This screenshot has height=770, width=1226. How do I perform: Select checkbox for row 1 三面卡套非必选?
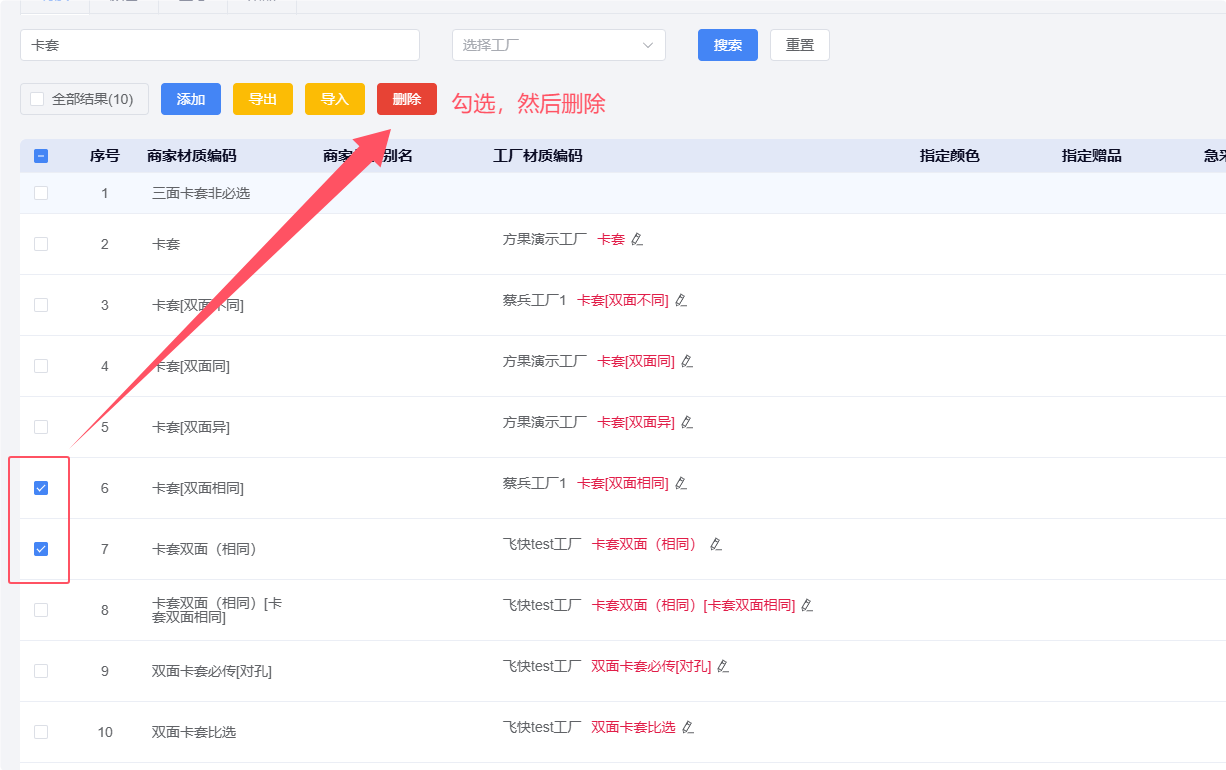pos(41,193)
